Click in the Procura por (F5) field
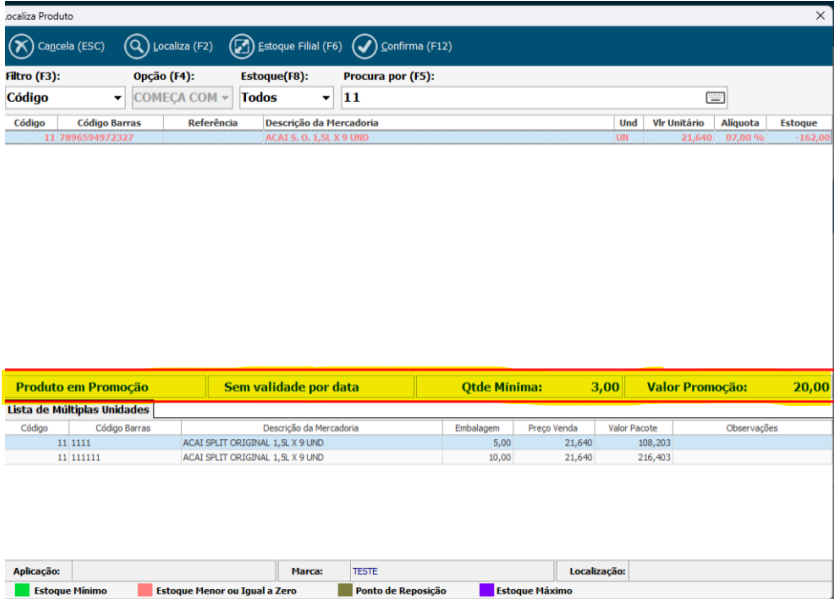The width and height of the screenshot is (834, 599). [520, 98]
